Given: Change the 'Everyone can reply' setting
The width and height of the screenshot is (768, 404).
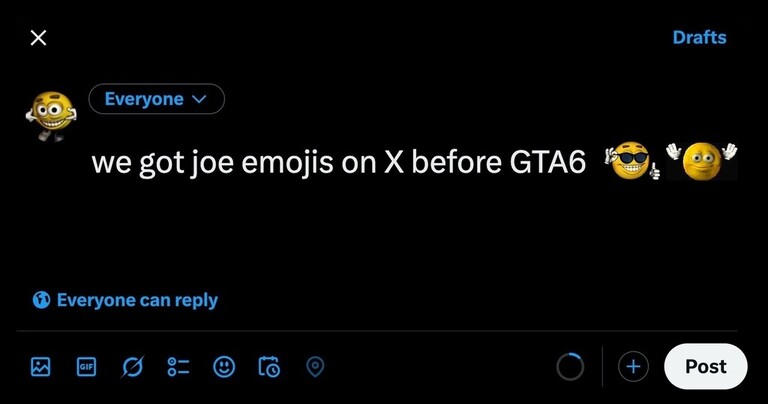Looking at the screenshot, I should click(137, 300).
